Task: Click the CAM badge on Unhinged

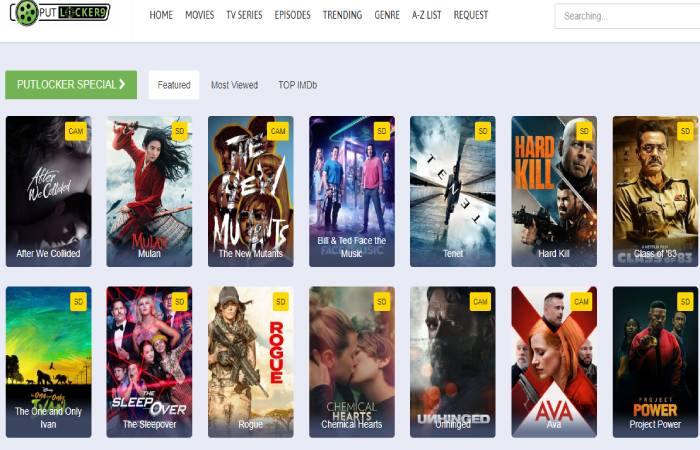Action: click(x=480, y=302)
